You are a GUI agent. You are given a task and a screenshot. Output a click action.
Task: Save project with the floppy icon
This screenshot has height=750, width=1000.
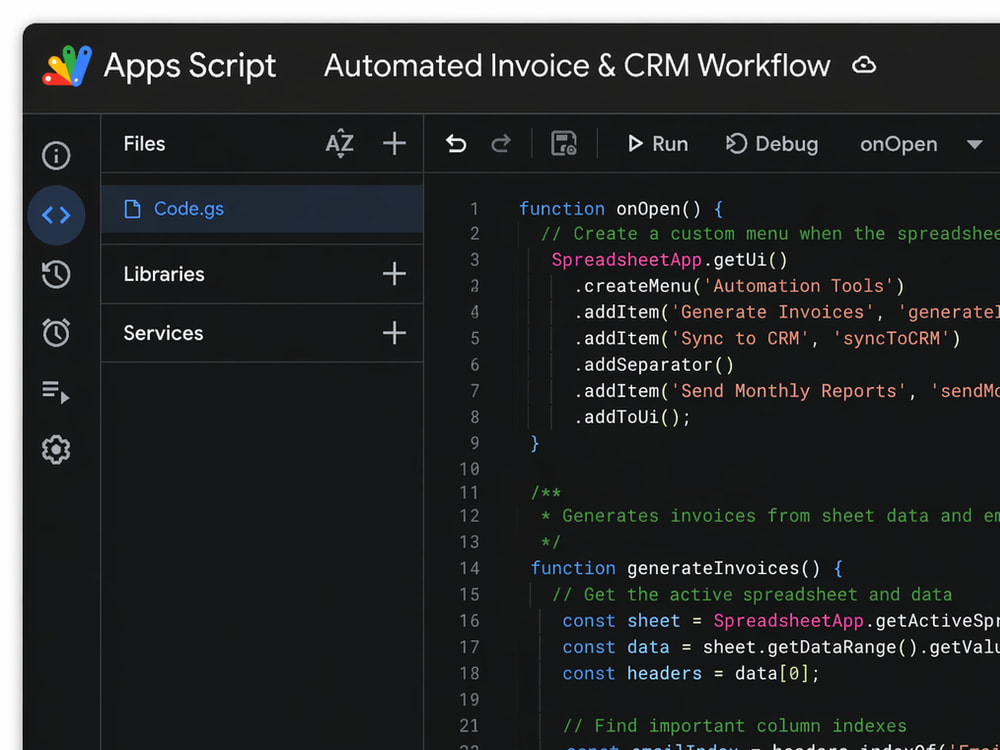[x=564, y=143]
